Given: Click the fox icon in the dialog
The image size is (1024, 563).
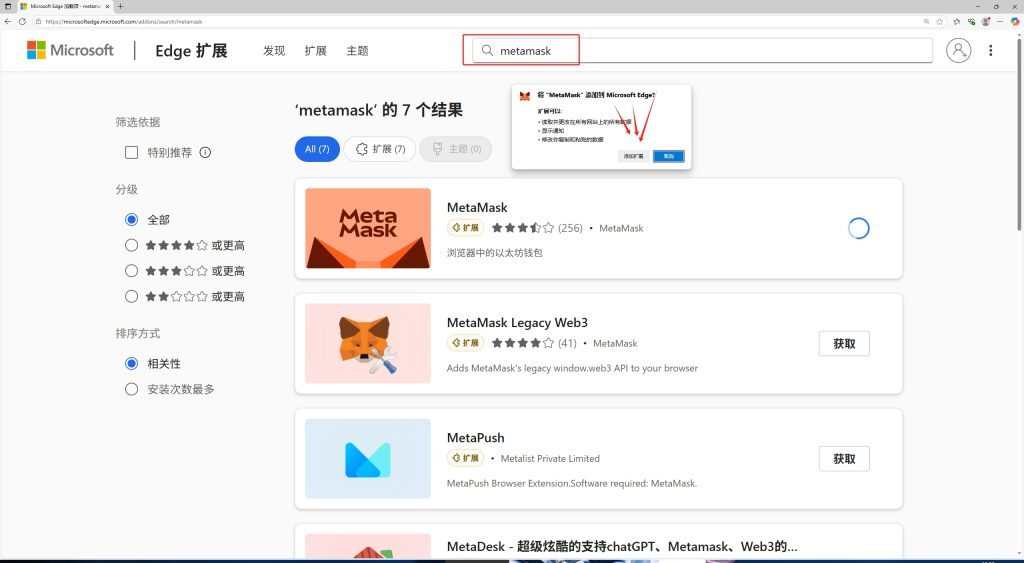Looking at the screenshot, I should (524, 96).
